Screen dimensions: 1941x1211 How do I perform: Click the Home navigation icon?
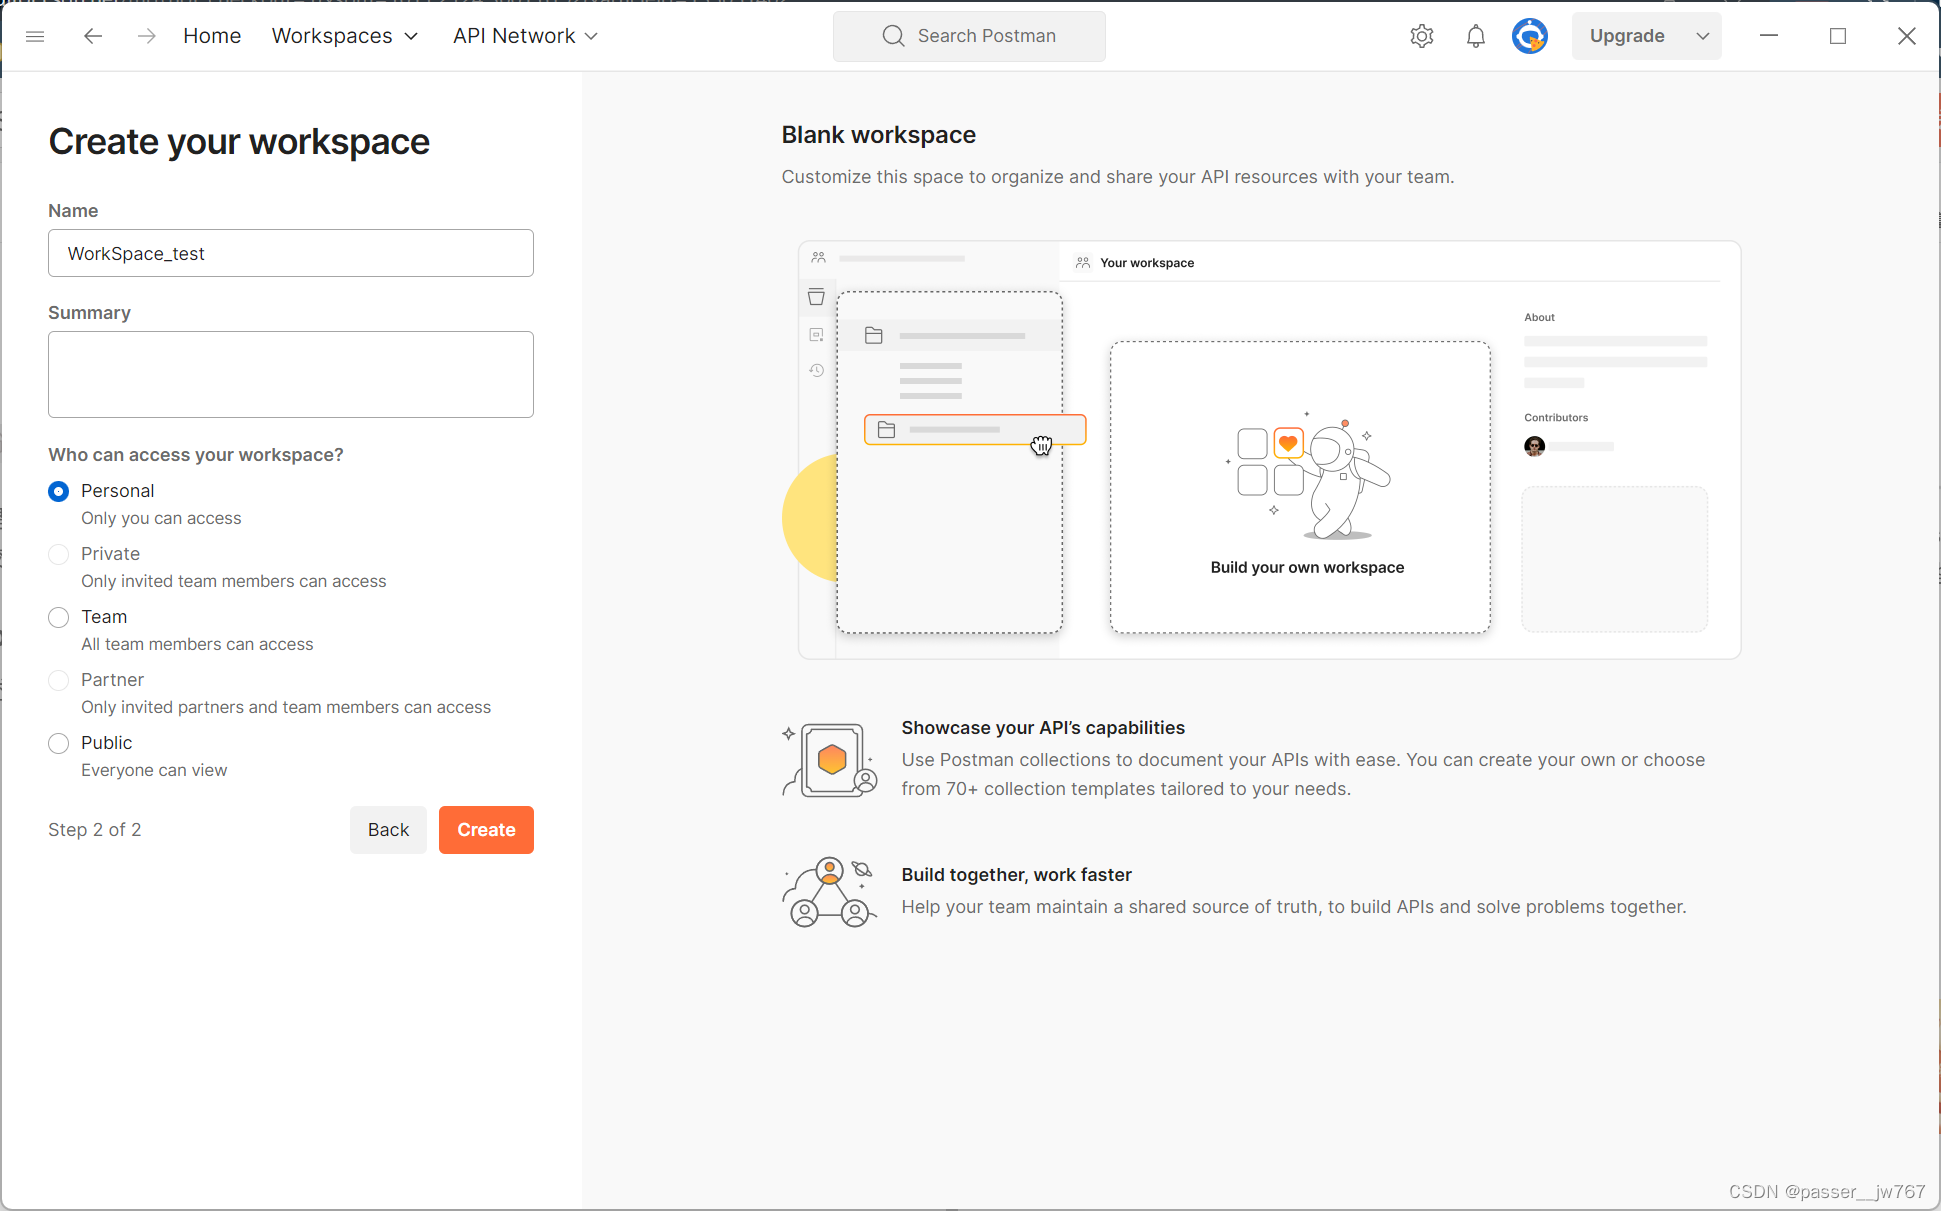pos(212,35)
